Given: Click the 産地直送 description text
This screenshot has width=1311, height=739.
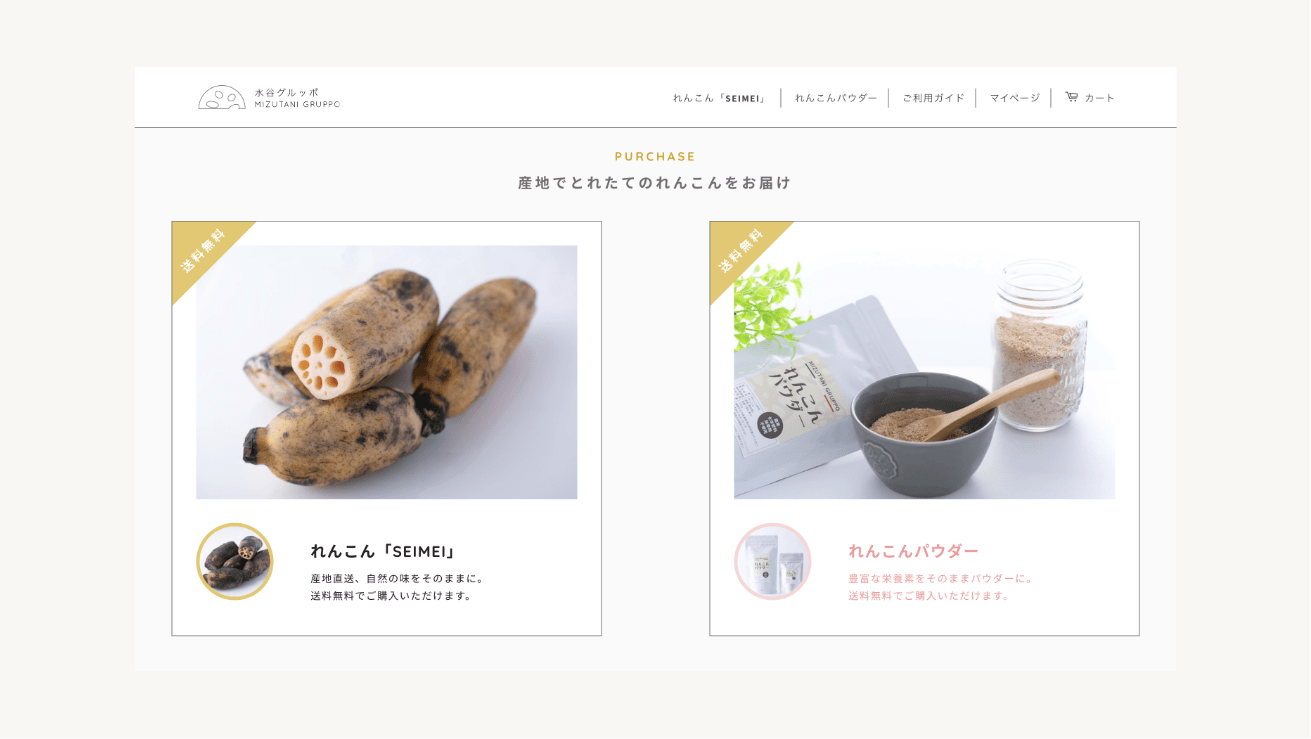Looking at the screenshot, I should coord(398,587).
